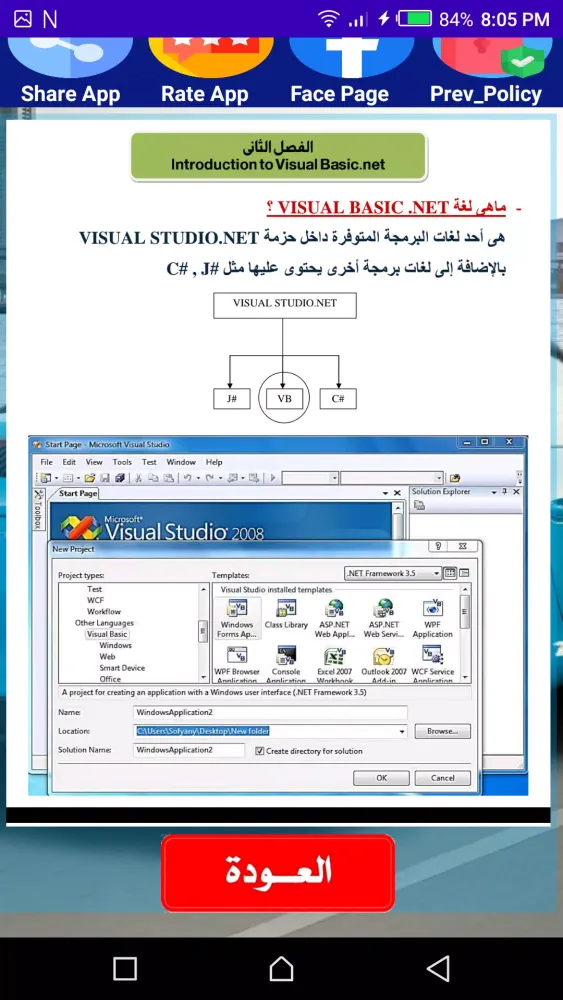Tap the chapter title Introduction to Visual Basic.net
Image resolution: width=563 pixels, height=1000 pixels.
(x=278, y=164)
